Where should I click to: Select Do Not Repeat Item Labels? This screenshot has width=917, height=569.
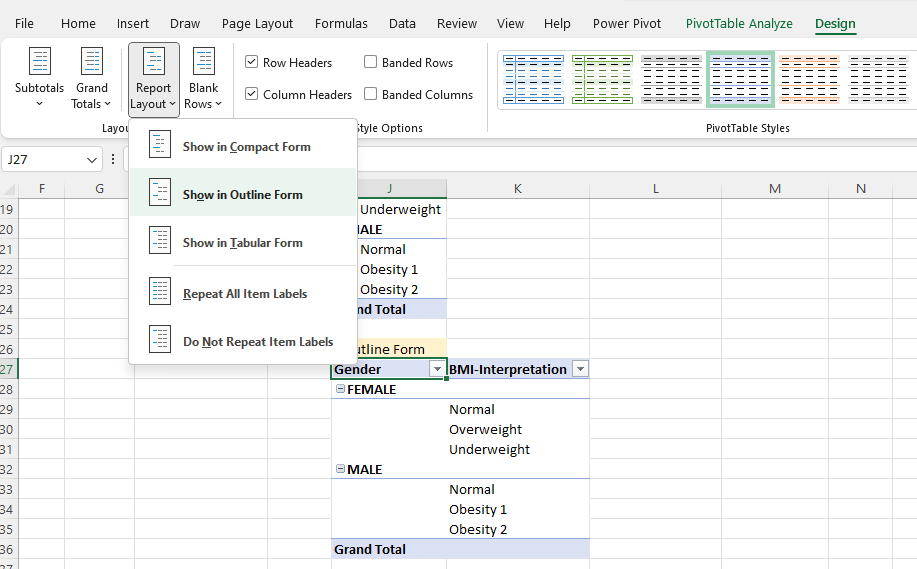click(242, 341)
